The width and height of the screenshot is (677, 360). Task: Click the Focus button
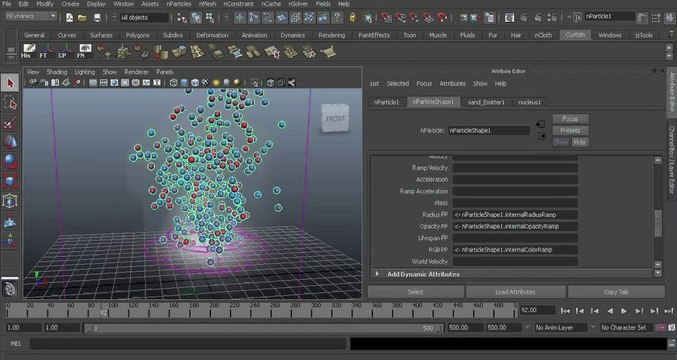point(570,119)
